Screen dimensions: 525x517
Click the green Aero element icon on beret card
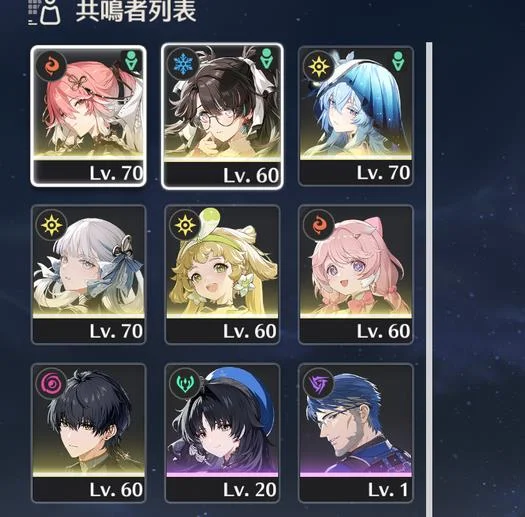click(x=184, y=383)
